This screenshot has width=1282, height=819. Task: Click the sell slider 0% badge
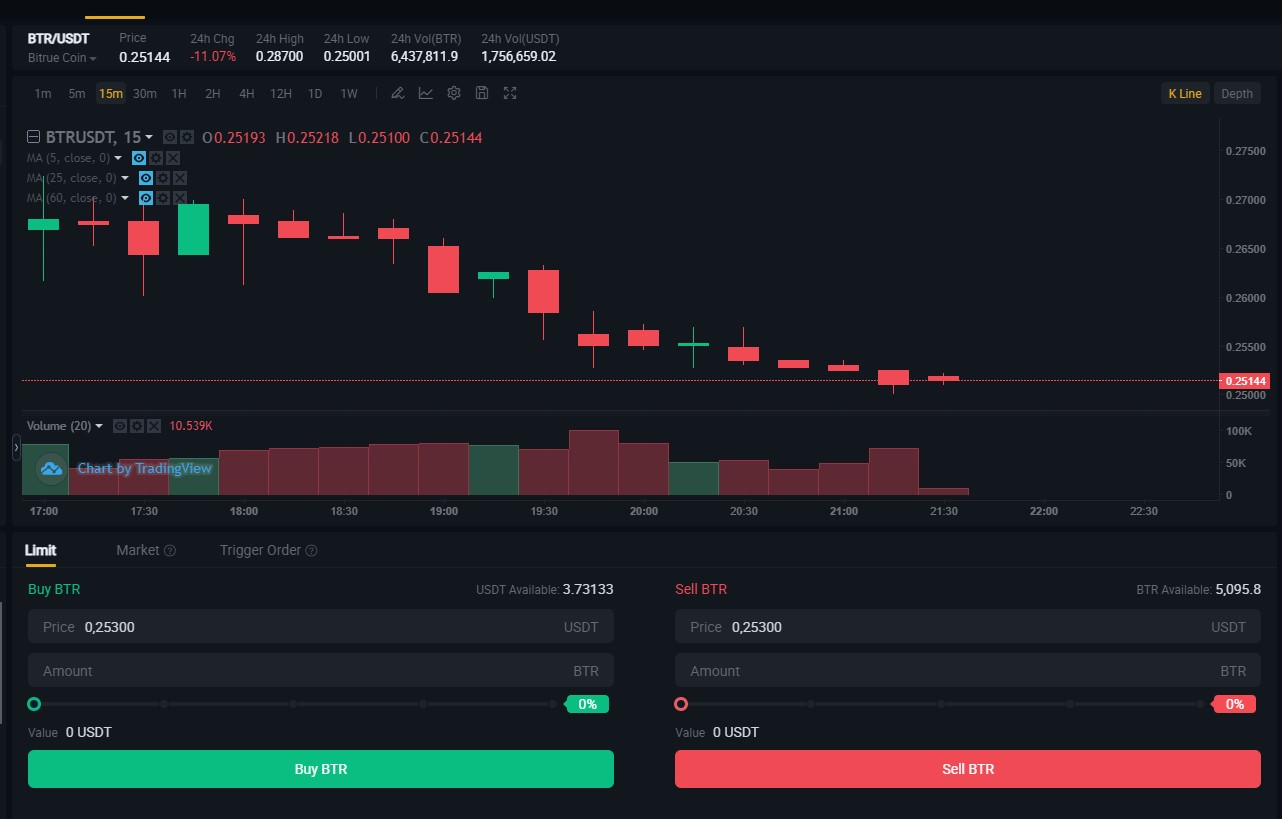pos(1235,704)
